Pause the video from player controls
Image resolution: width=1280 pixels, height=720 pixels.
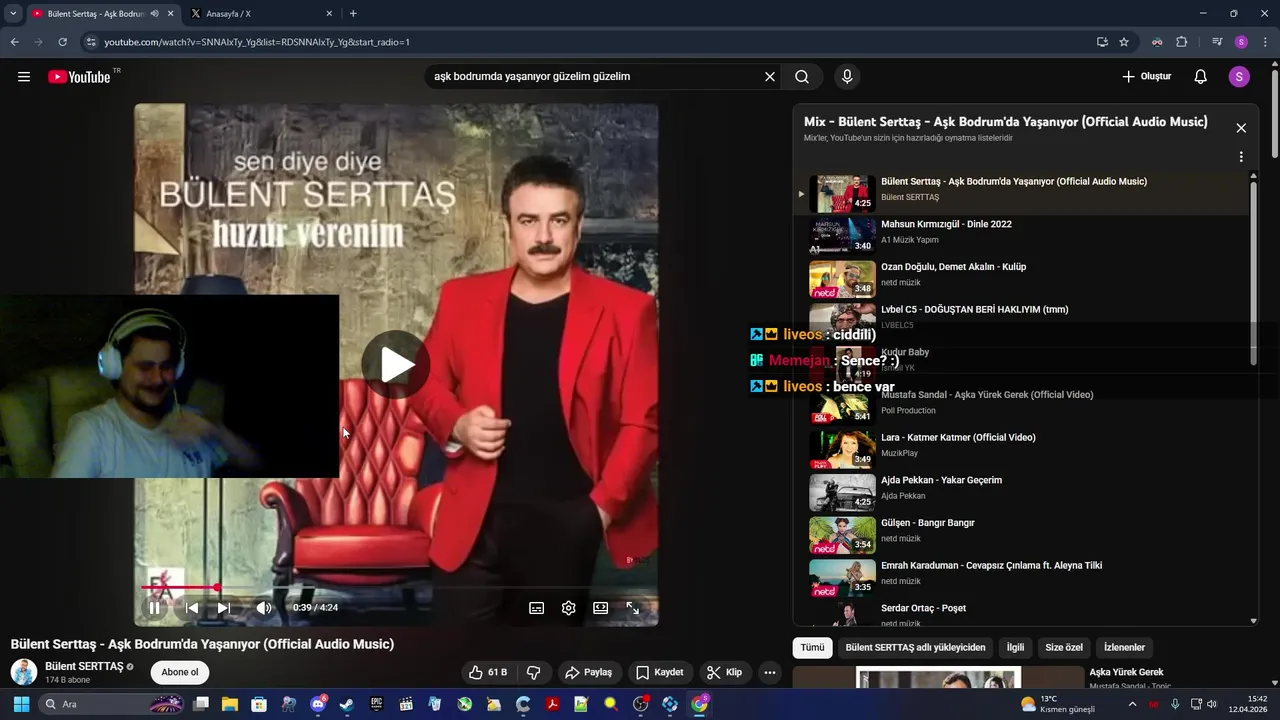155,608
